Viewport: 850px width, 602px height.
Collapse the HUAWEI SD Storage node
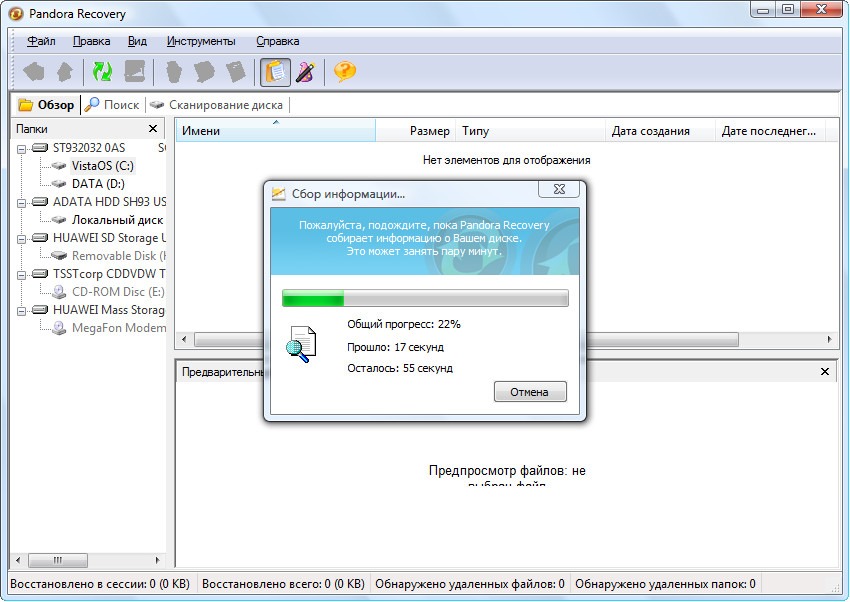click(21, 238)
